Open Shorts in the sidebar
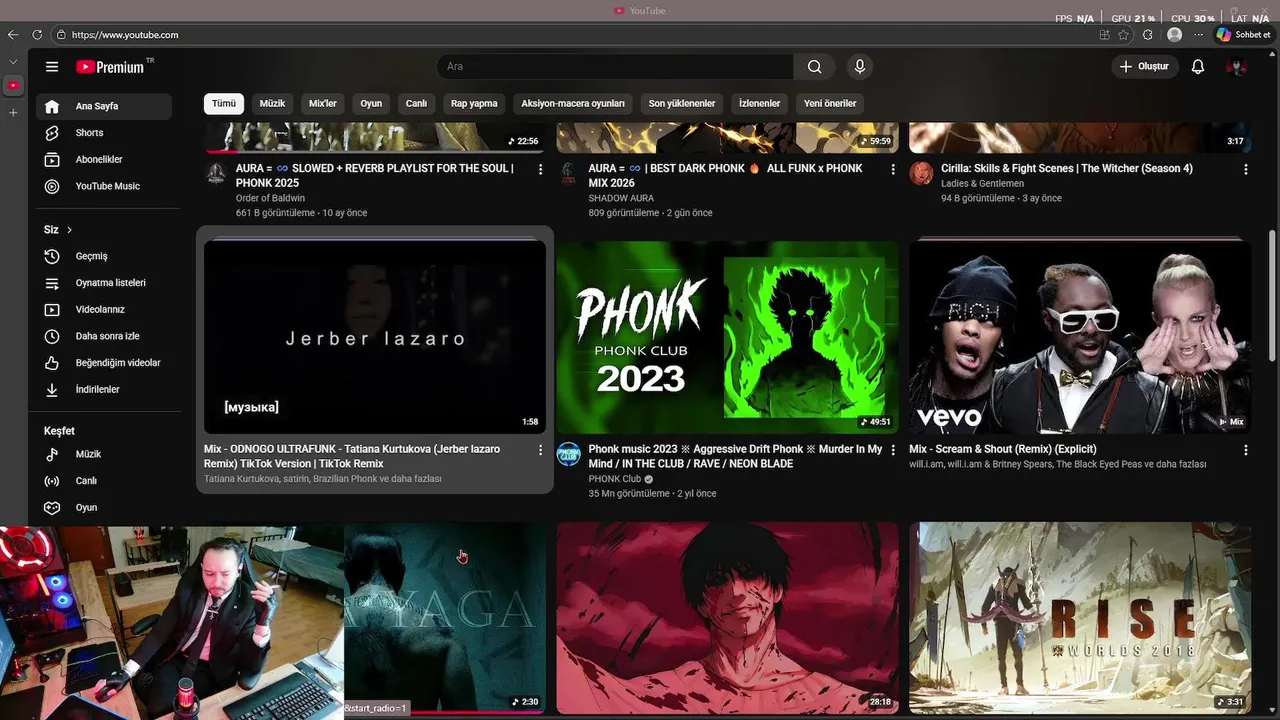1280x720 pixels. point(104,133)
